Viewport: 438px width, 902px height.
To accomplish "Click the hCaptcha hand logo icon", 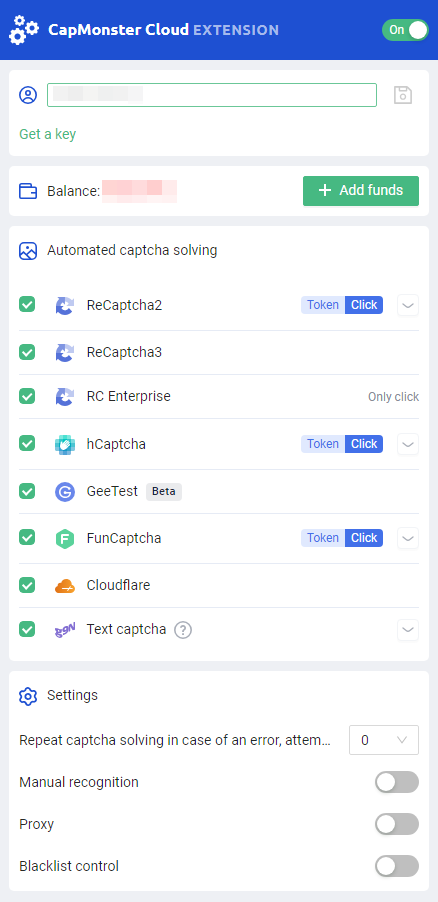I will point(65,445).
